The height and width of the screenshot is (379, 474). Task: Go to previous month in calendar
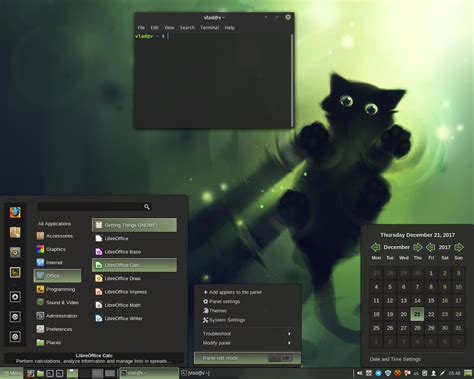(x=376, y=247)
